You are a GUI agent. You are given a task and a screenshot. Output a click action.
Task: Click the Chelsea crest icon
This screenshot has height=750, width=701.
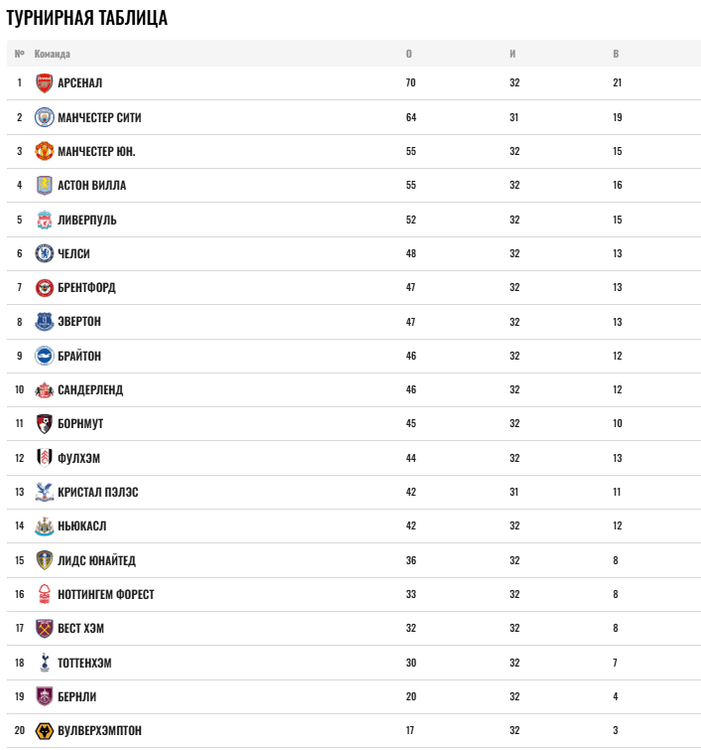pos(44,254)
